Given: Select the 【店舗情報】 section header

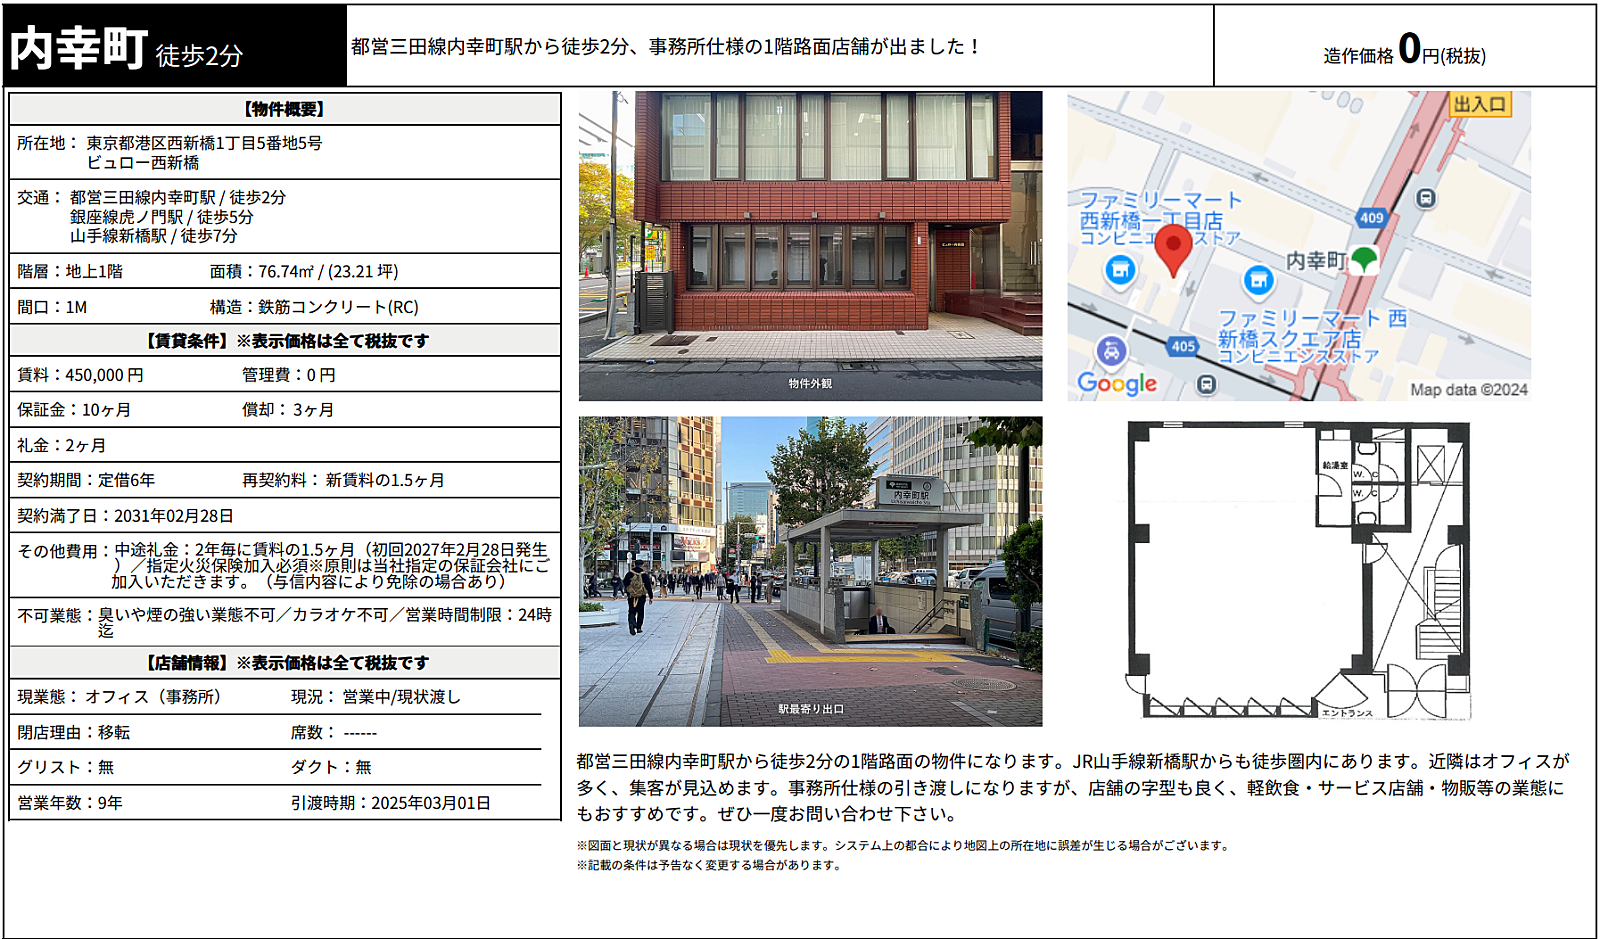Looking at the screenshot, I should point(285,663).
